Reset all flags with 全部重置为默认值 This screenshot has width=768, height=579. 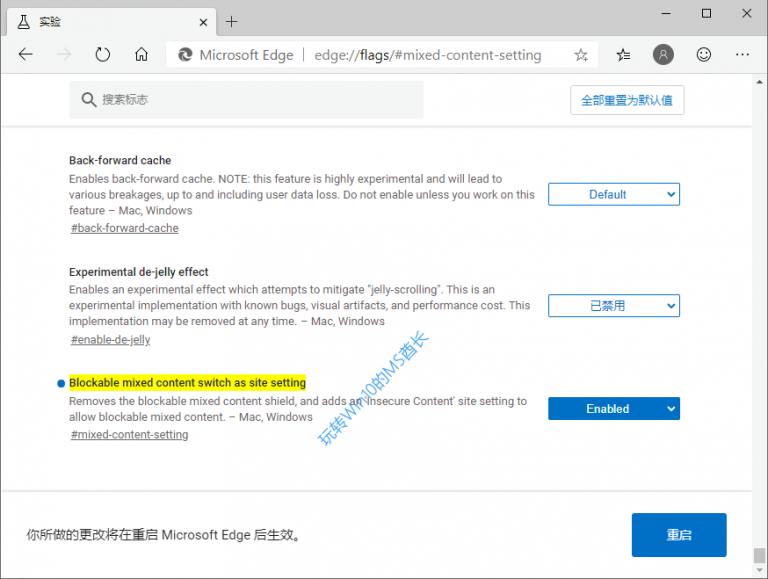click(x=627, y=100)
